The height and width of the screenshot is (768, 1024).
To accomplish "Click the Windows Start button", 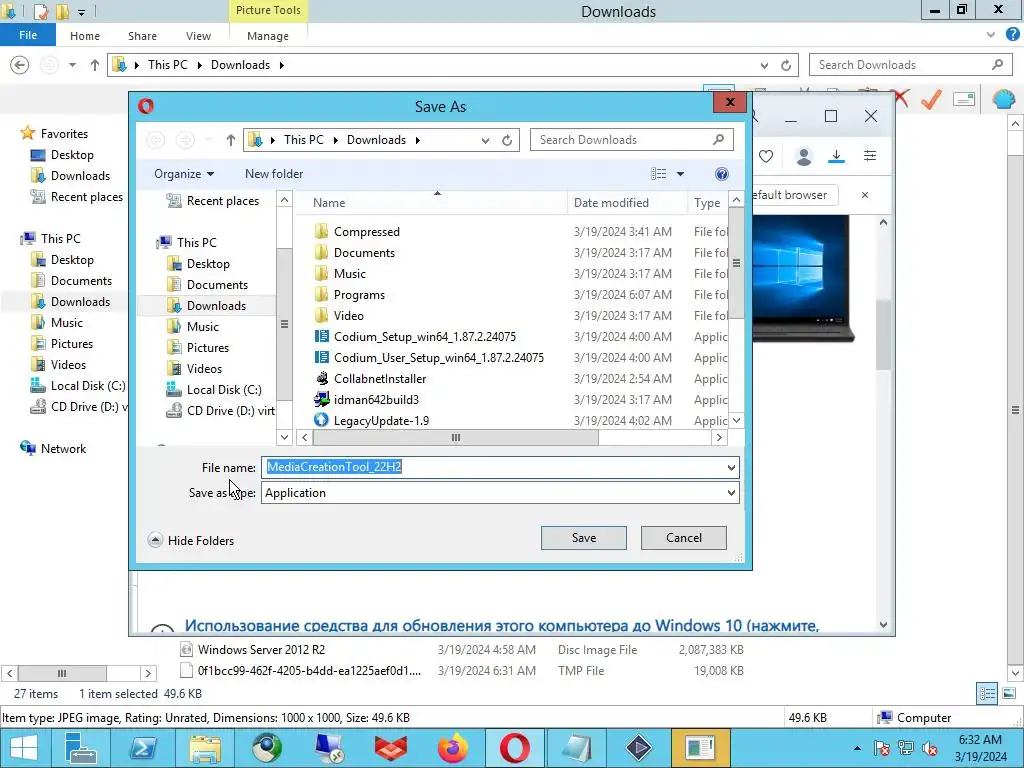I will (24, 748).
